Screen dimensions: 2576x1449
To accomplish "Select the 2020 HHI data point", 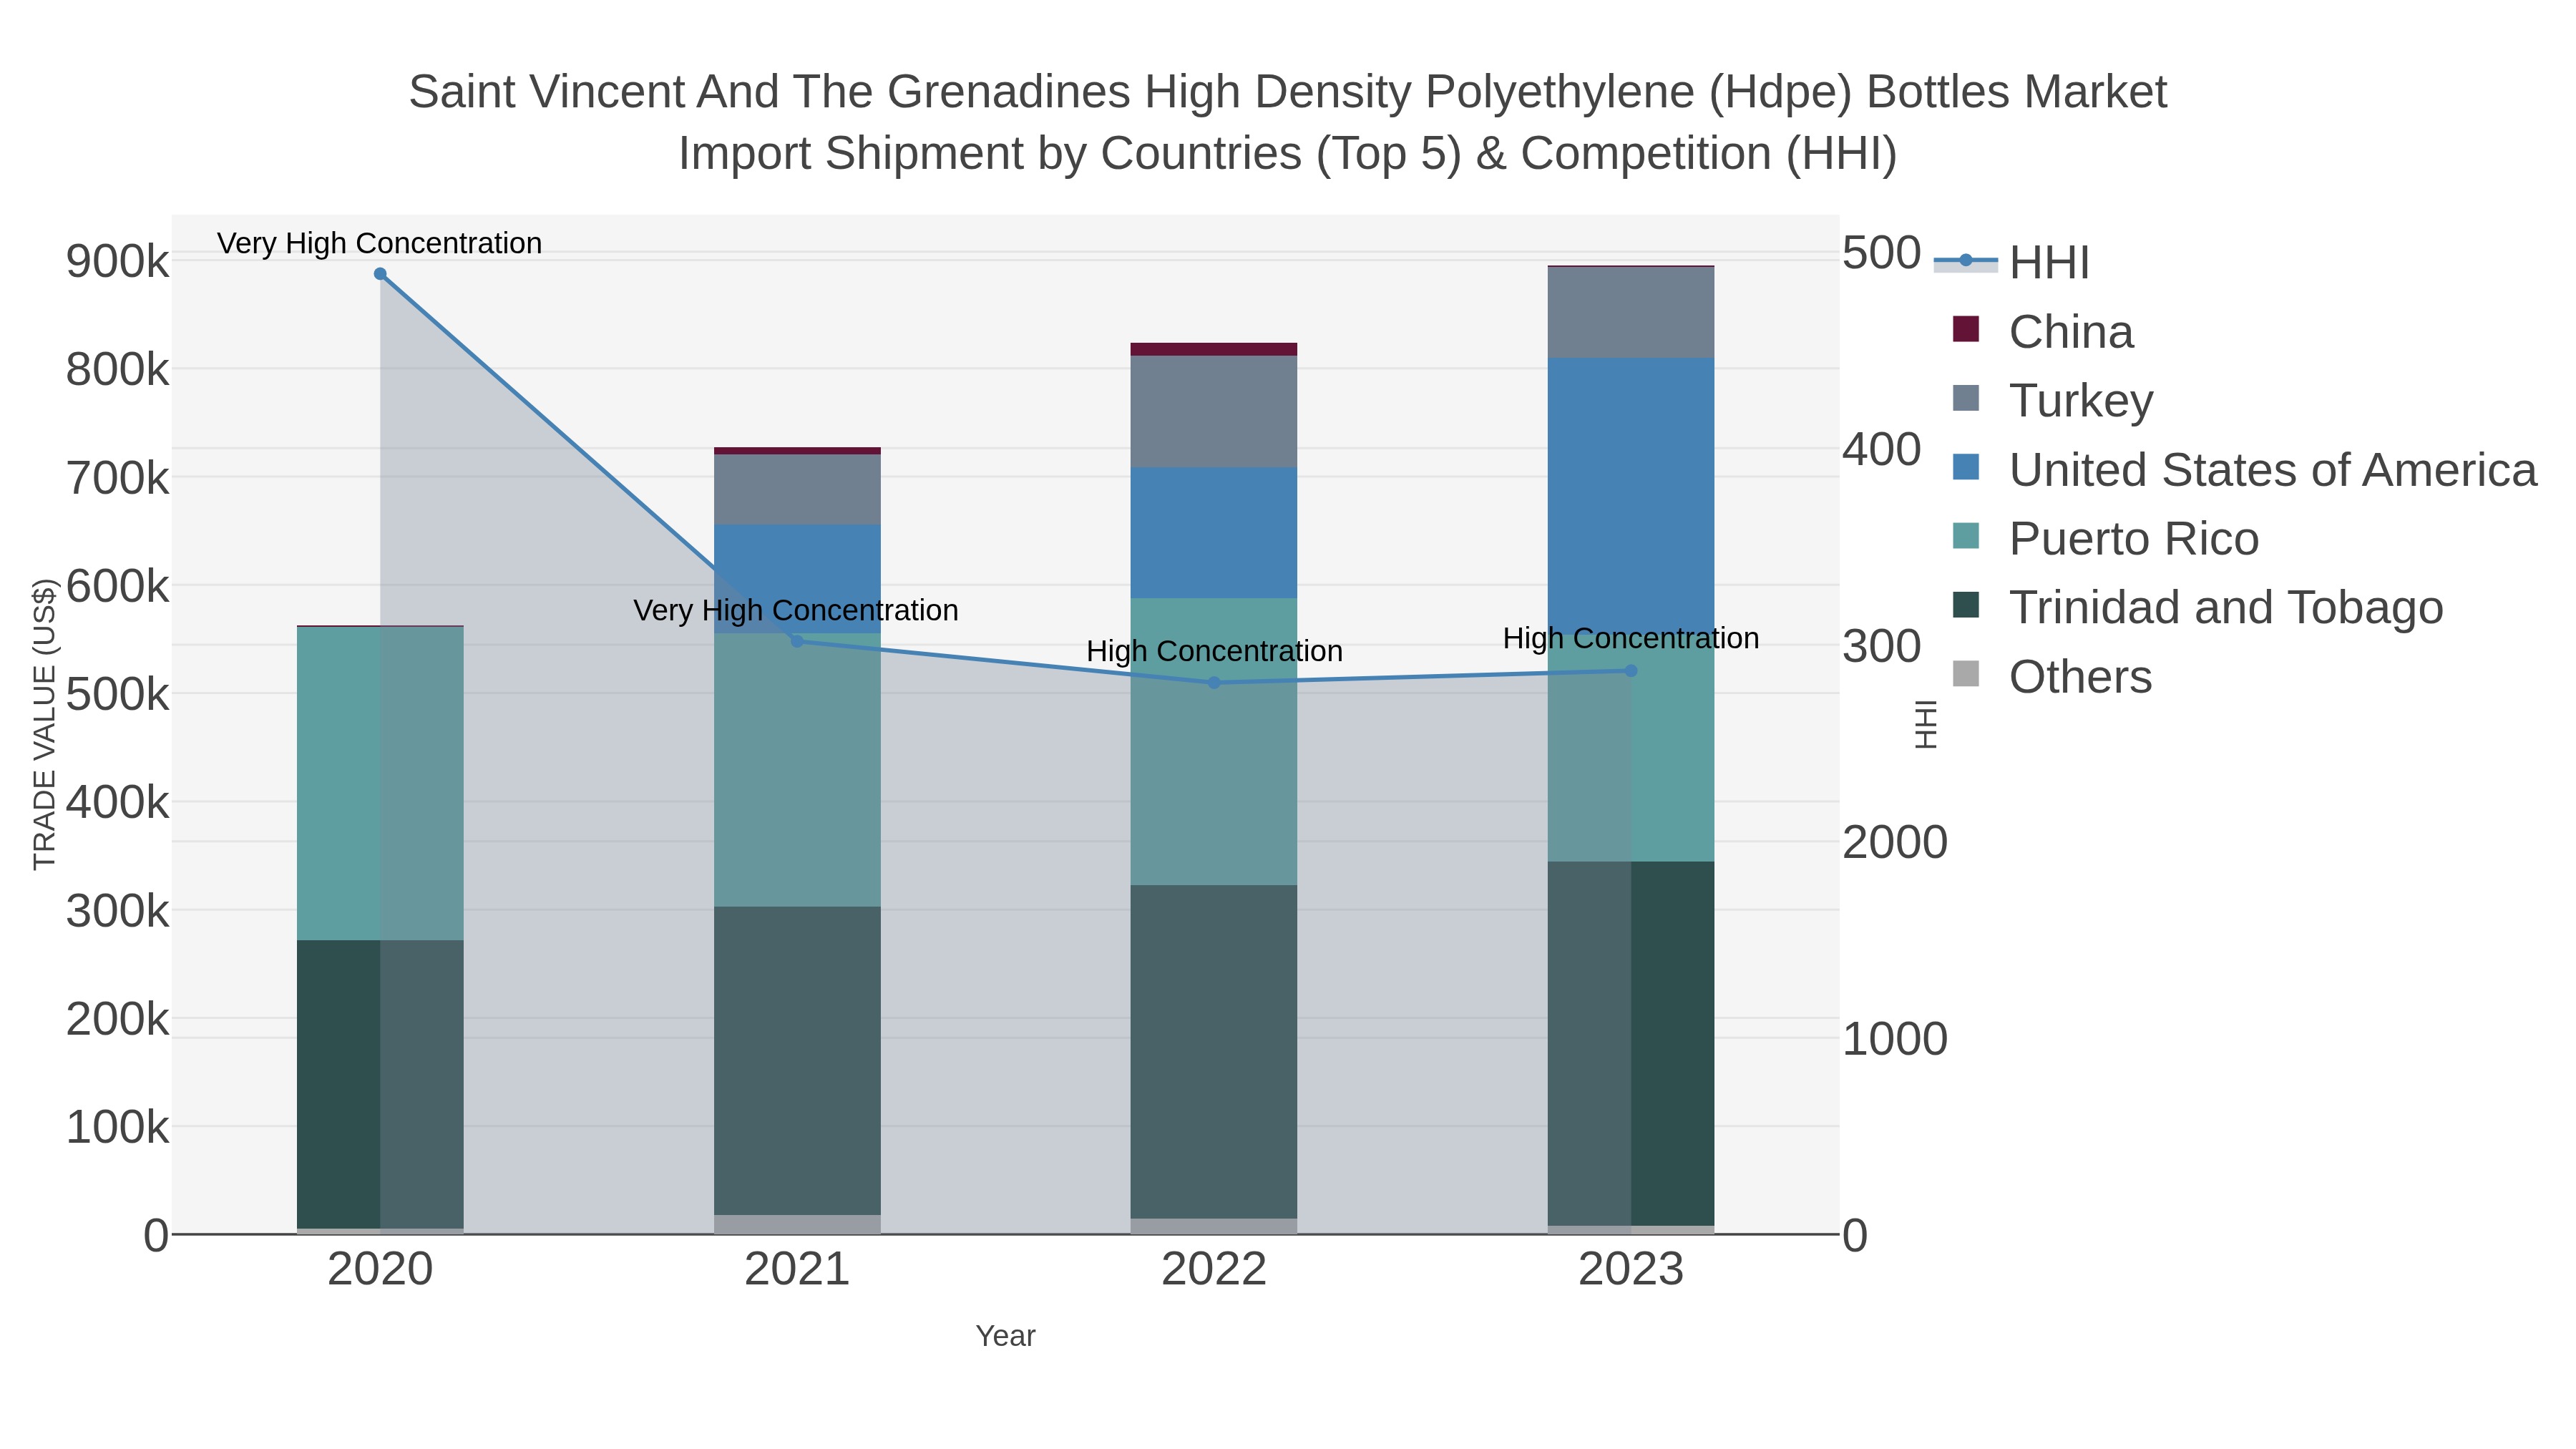I will 380,274.
